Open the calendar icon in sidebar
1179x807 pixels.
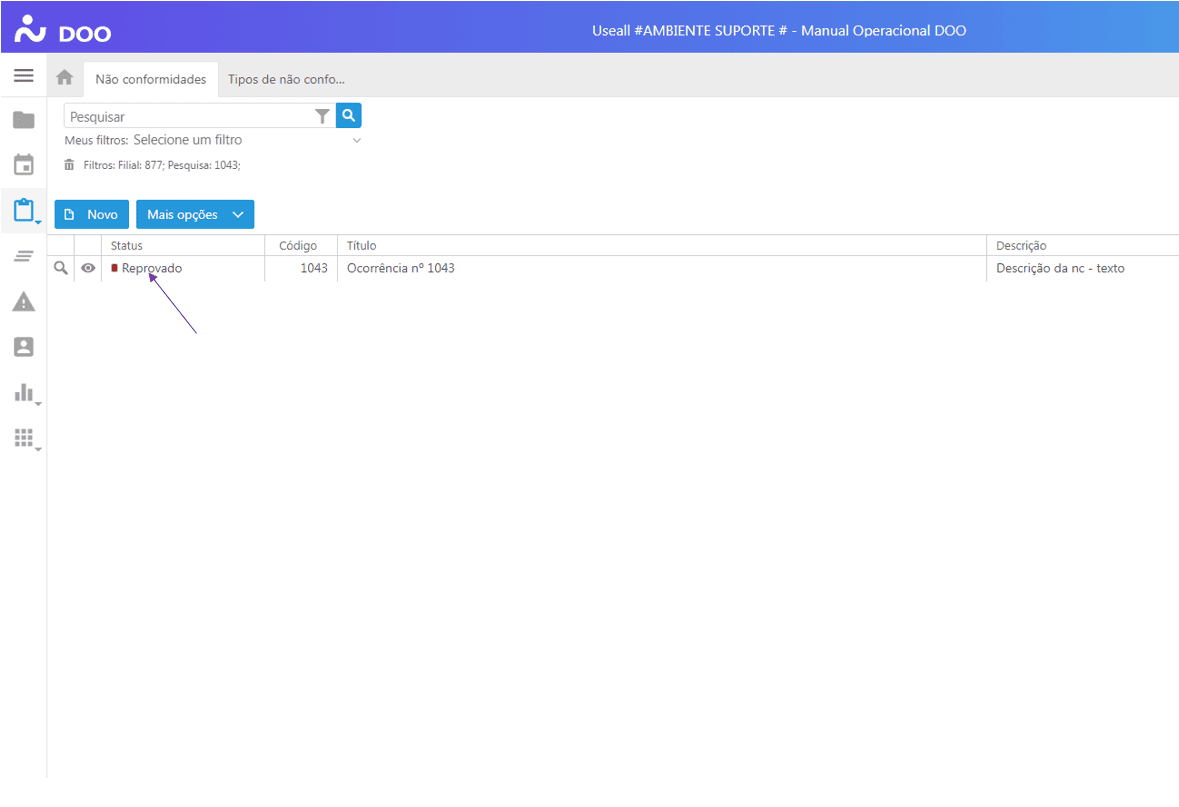point(23,165)
